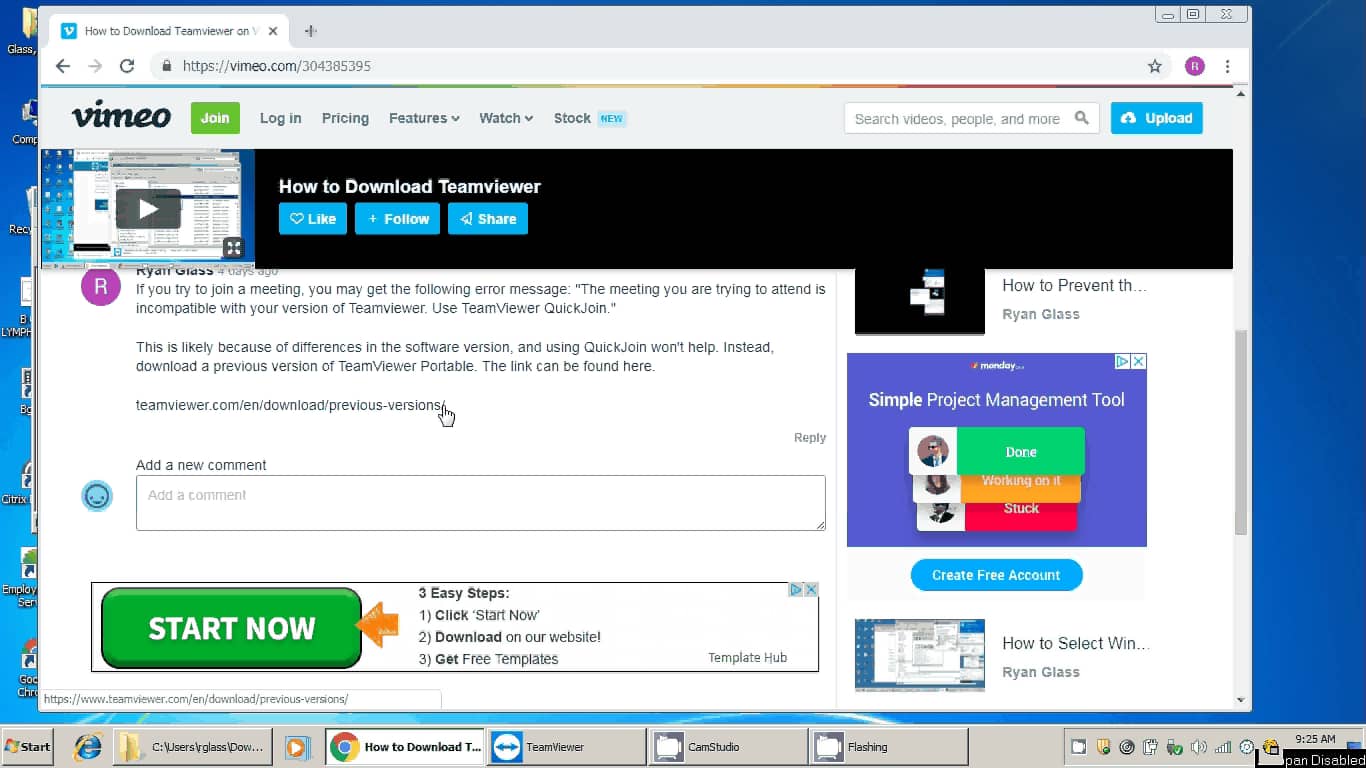Switch to the CamStudio taskbar window
This screenshot has width=1366, height=768.
point(728,747)
